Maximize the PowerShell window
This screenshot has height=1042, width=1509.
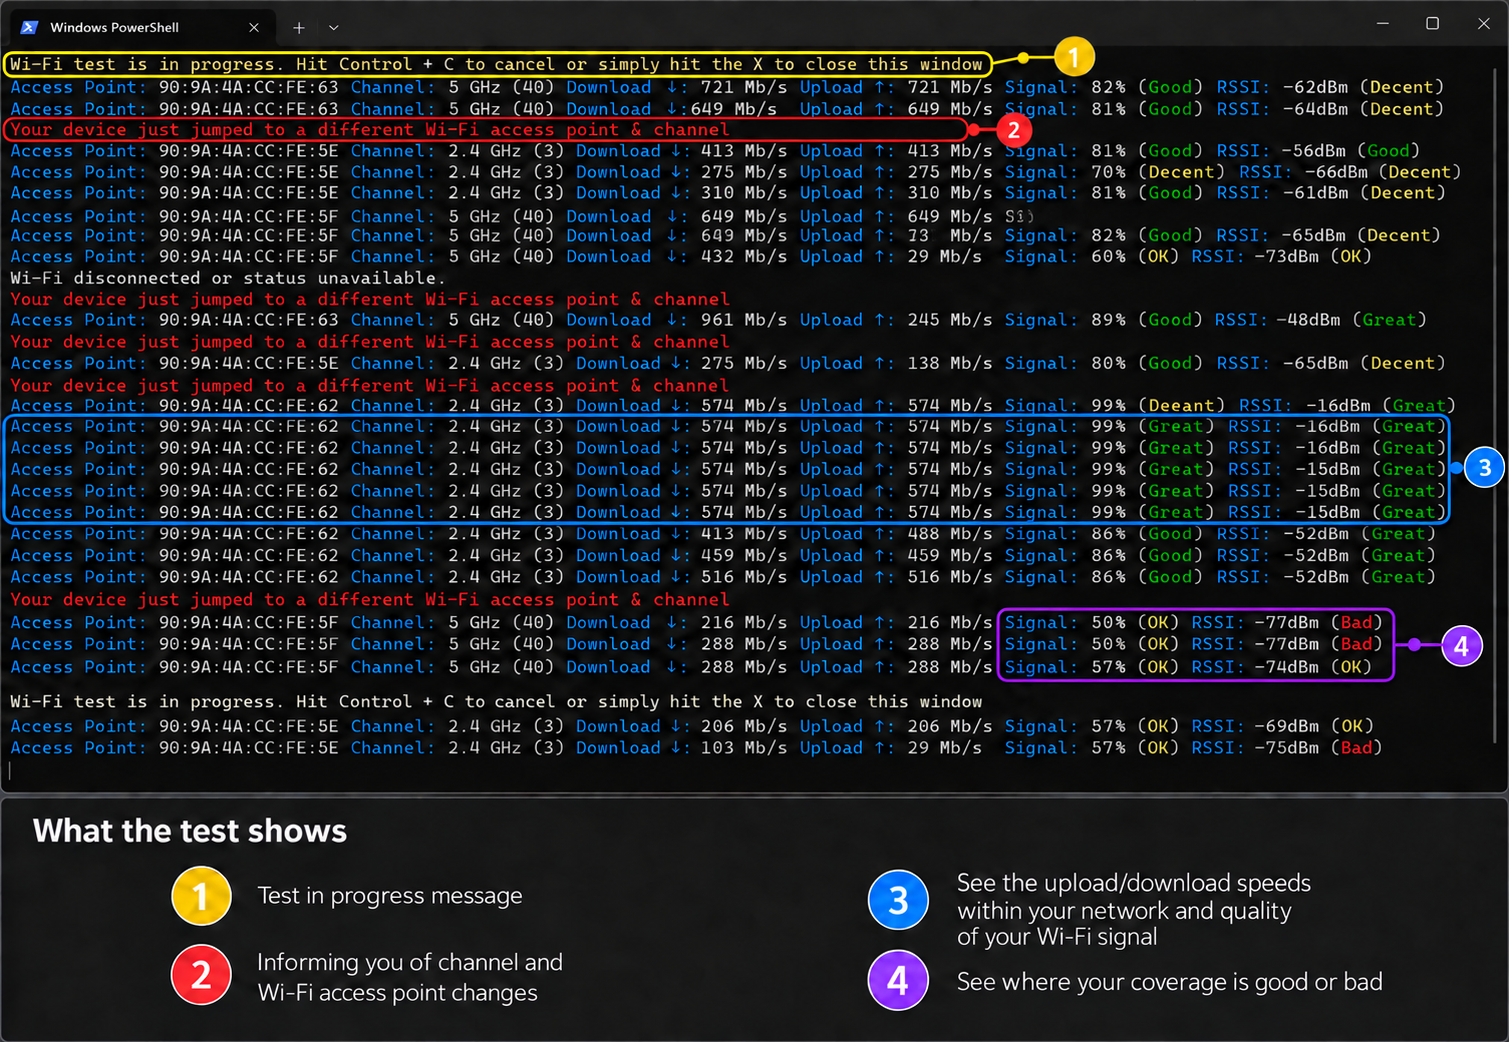click(x=1432, y=23)
